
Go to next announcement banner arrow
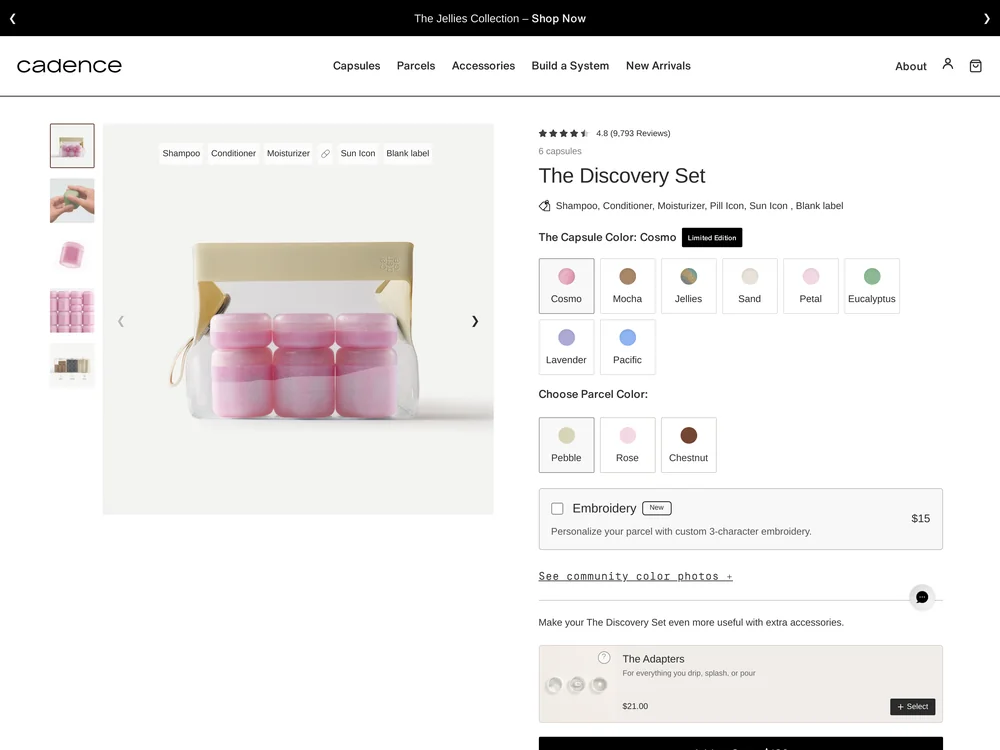click(x=987, y=18)
